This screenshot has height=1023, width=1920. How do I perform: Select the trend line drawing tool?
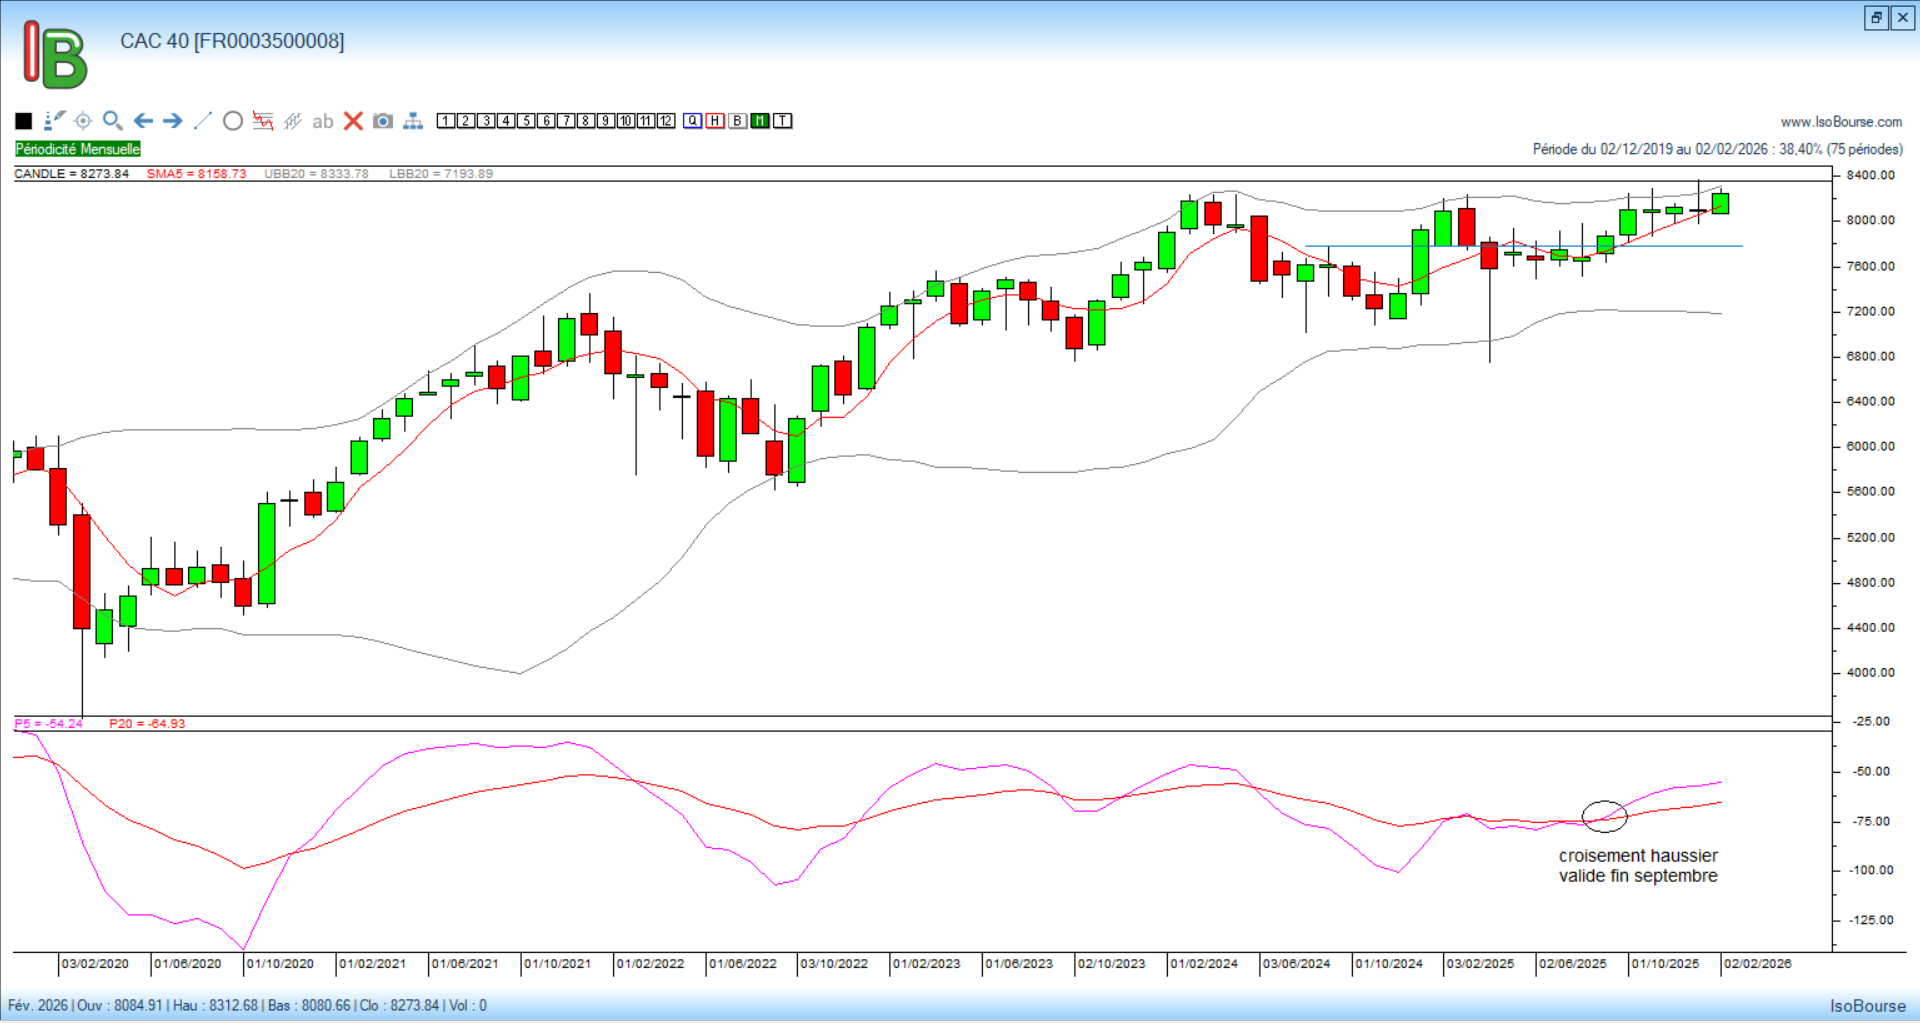coord(203,121)
